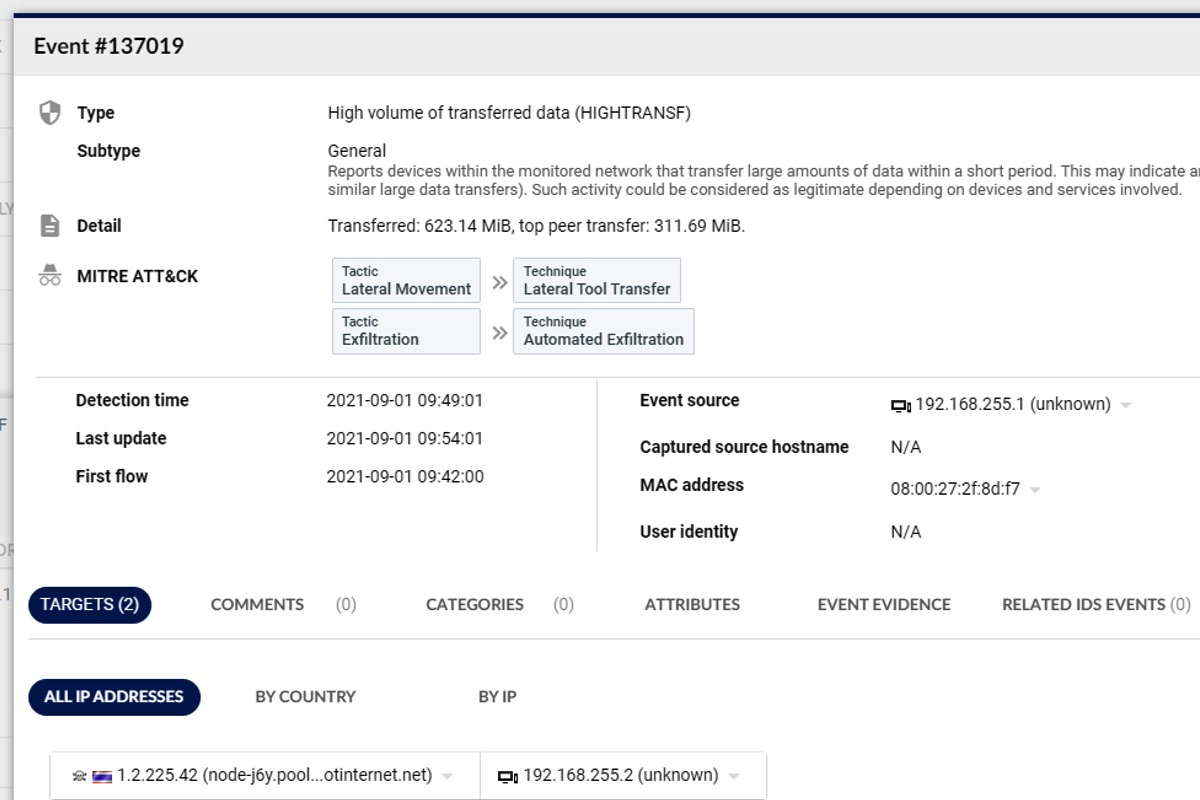This screenshot has height=800, width=1200.
Task: Click the Lateral Tool Transfer technique
Action: coord(597,281)
